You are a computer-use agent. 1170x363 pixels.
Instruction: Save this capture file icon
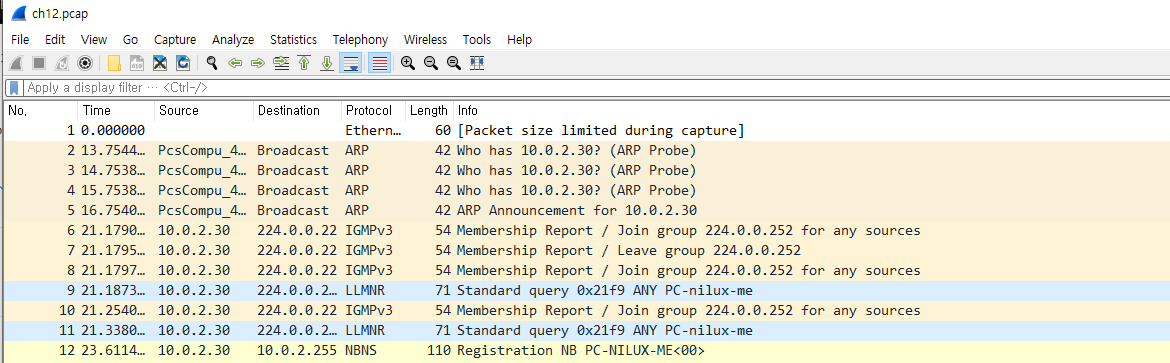pos(137,63)
